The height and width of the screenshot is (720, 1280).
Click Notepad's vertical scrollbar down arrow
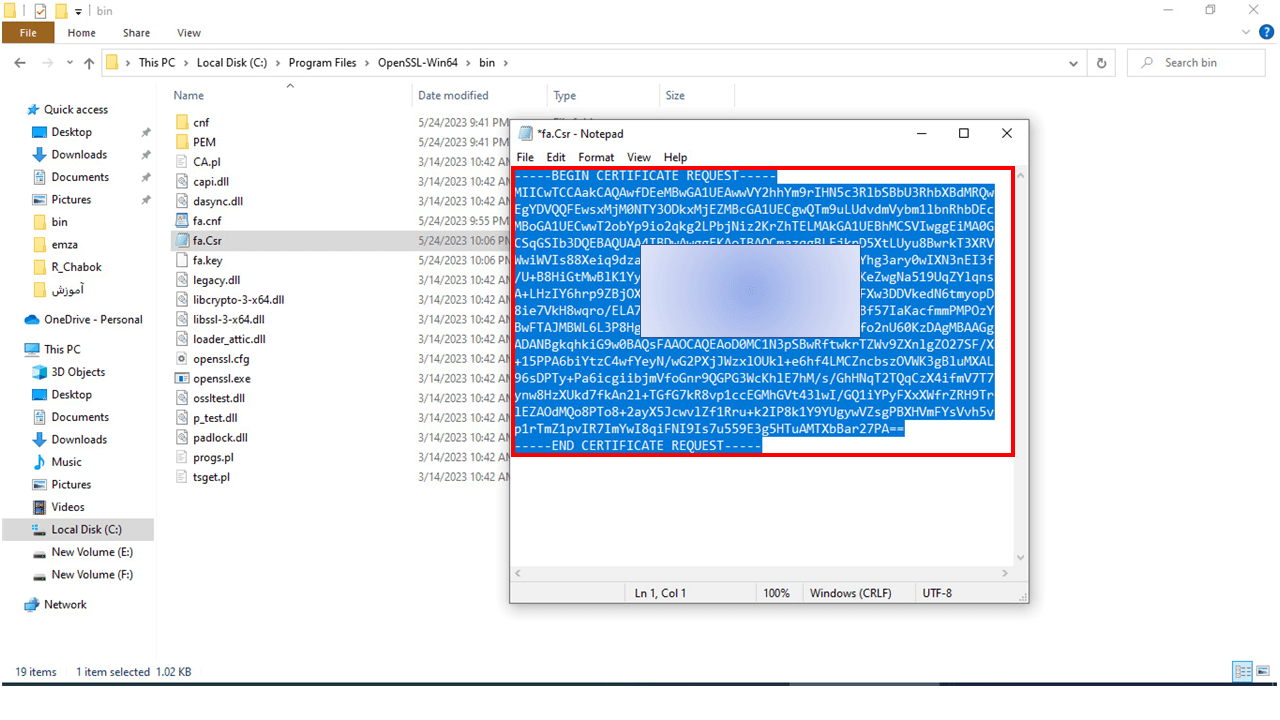click(1021, 558)
